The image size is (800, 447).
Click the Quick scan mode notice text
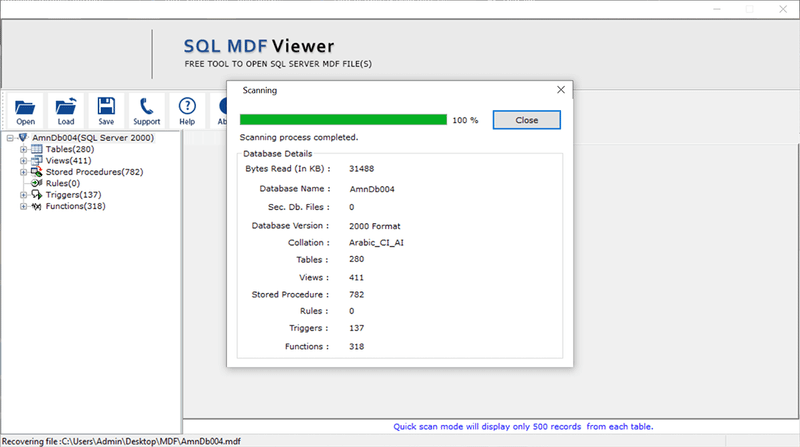523,427
